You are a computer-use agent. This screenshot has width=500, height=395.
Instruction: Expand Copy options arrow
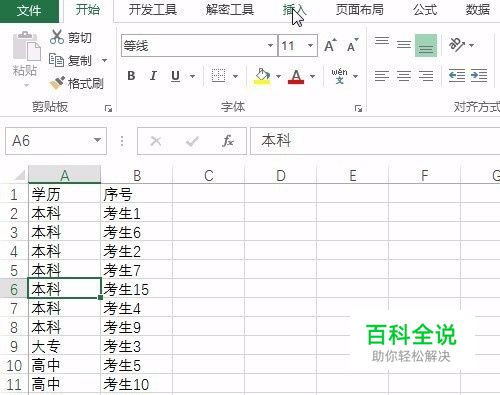point(104,61)
